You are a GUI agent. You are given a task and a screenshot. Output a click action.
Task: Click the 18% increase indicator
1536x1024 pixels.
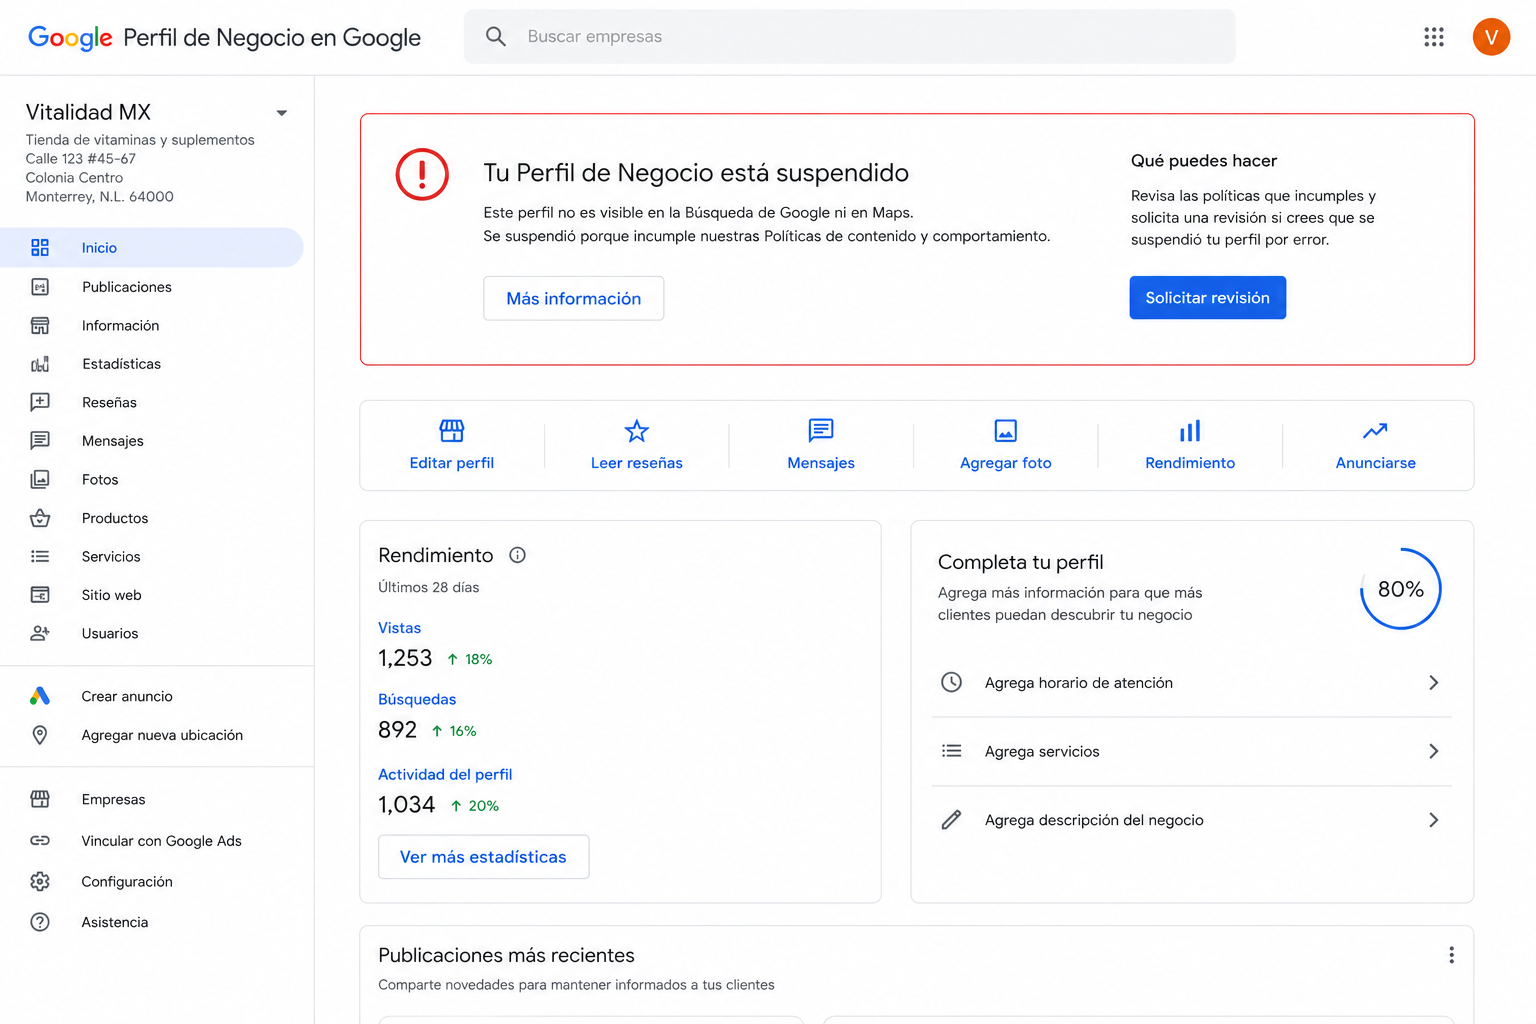tap(470, 659)
